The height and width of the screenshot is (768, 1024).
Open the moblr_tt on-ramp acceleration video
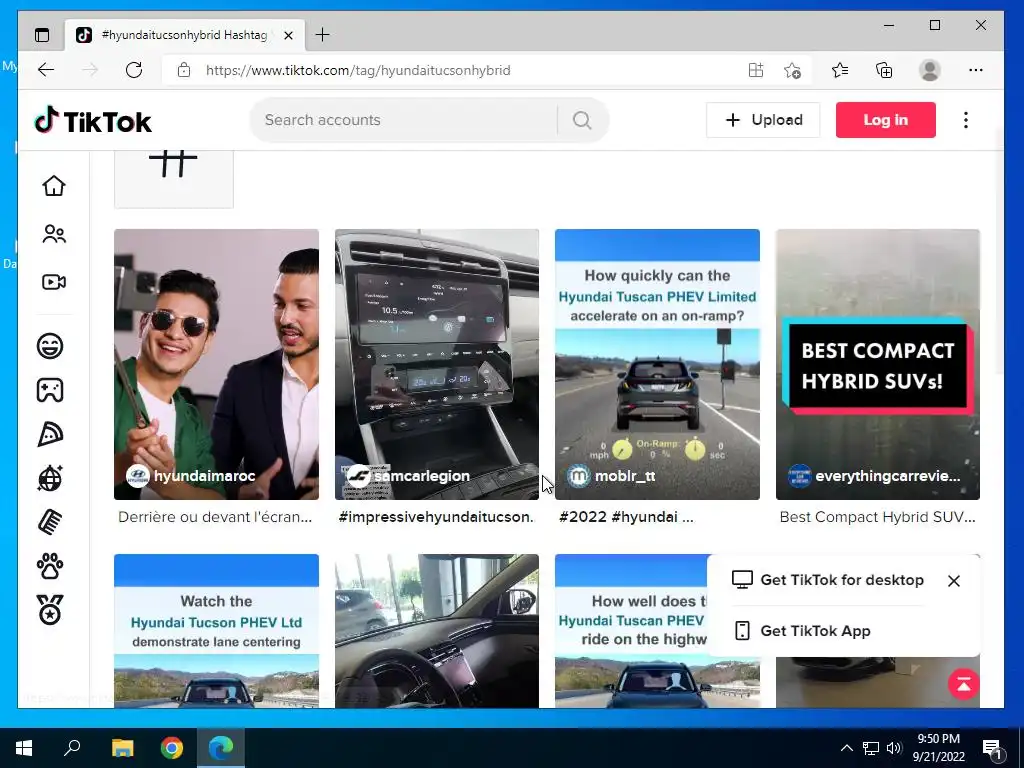click(x=657, y=364)
